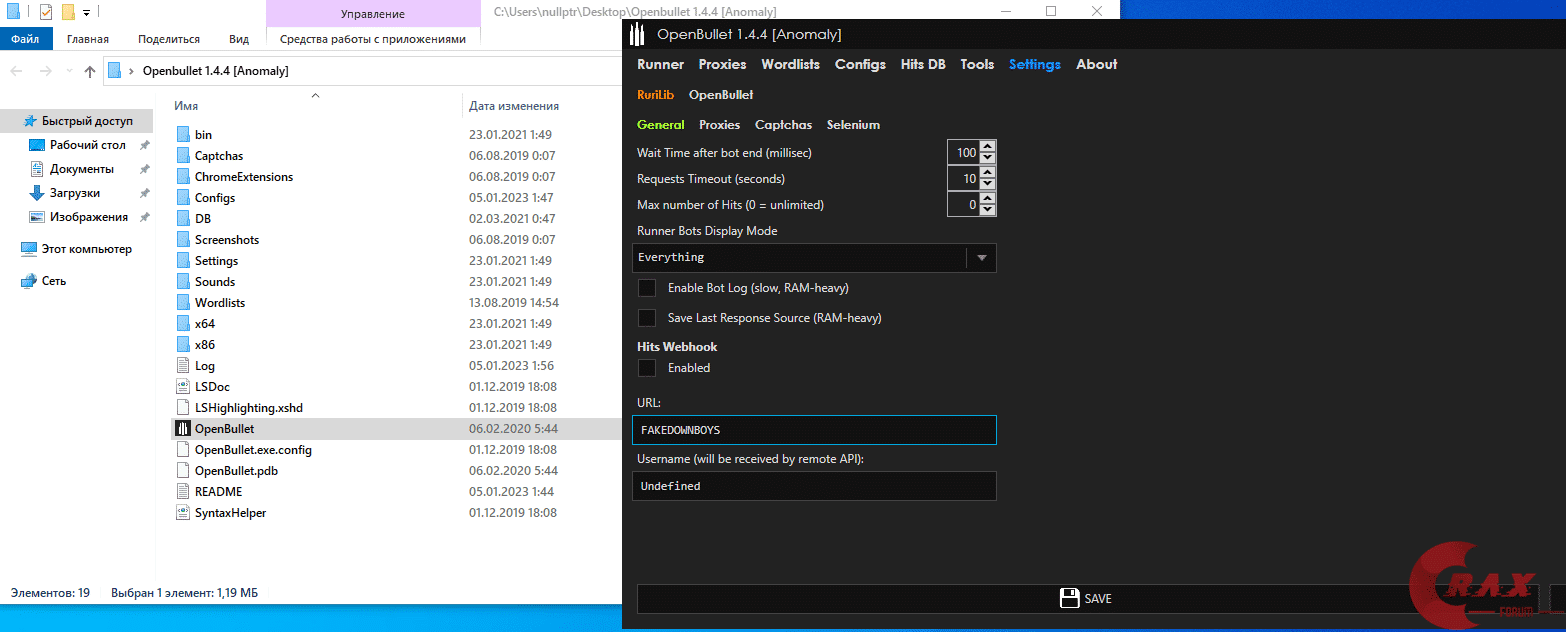This screenshot has height=632, width=1566.
Task: Click the ChromeExtensions folder icon
Action: [183, 176]
